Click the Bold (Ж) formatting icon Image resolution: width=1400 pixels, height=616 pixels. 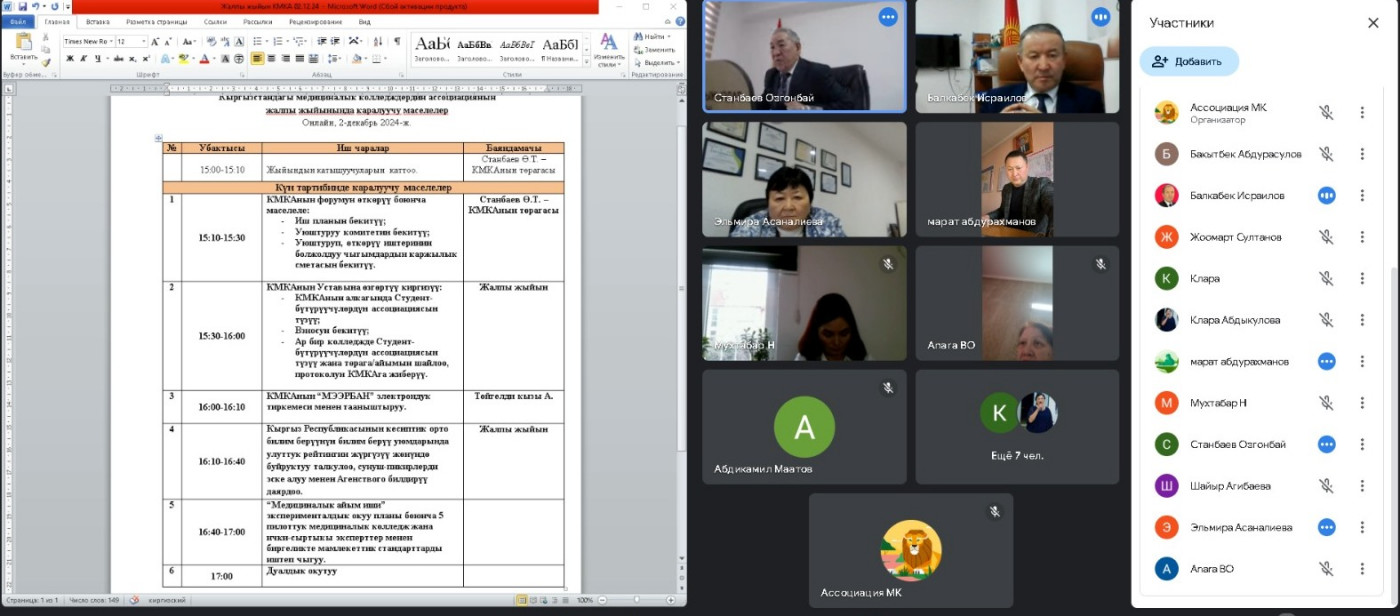70,59
